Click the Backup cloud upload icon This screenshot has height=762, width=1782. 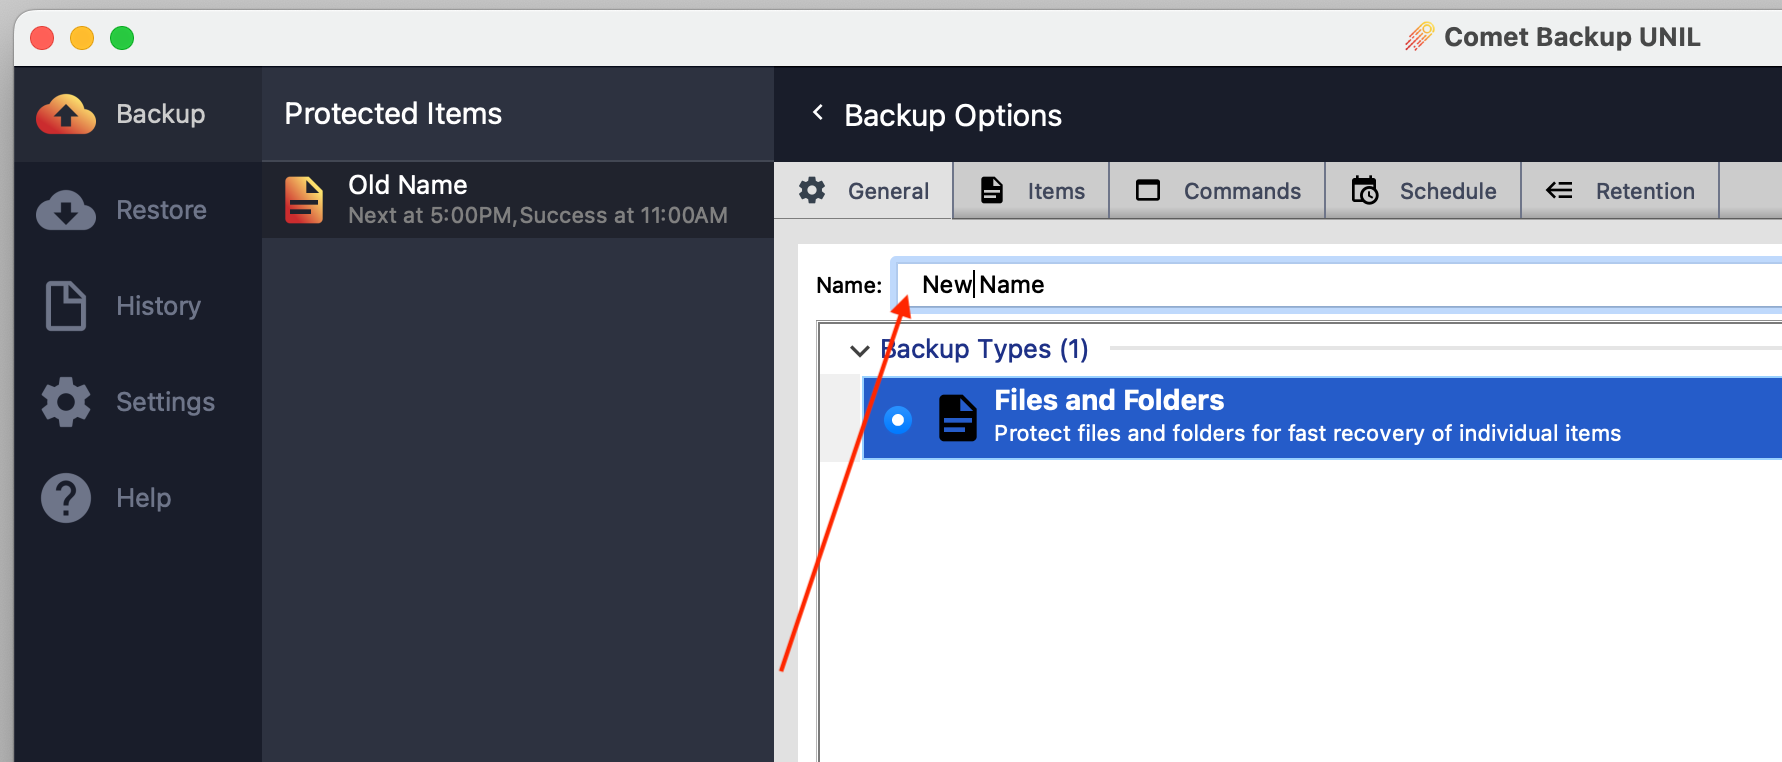point(66,115)
